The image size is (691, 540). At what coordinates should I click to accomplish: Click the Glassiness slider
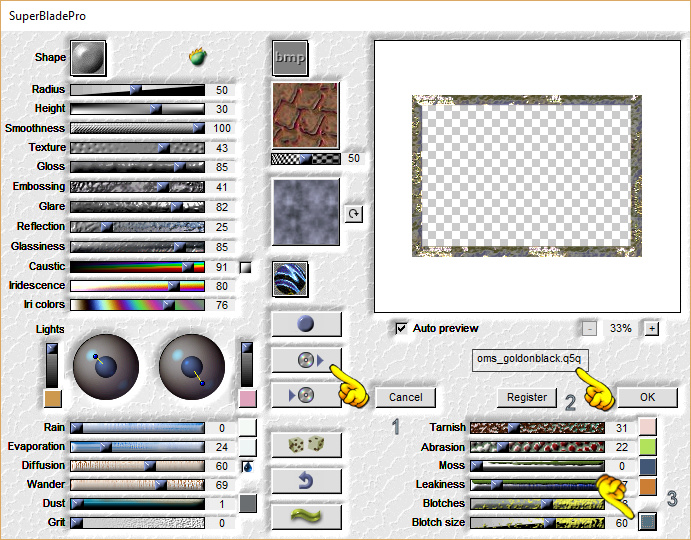coord(137,247)
